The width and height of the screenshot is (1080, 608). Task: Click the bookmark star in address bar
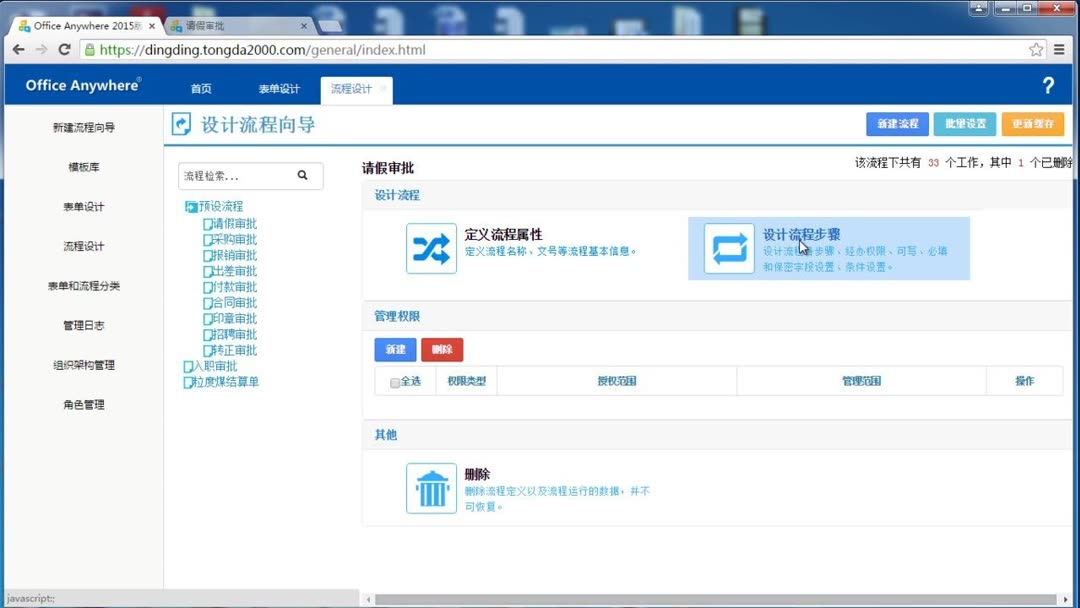click(x=1037, y=48)
